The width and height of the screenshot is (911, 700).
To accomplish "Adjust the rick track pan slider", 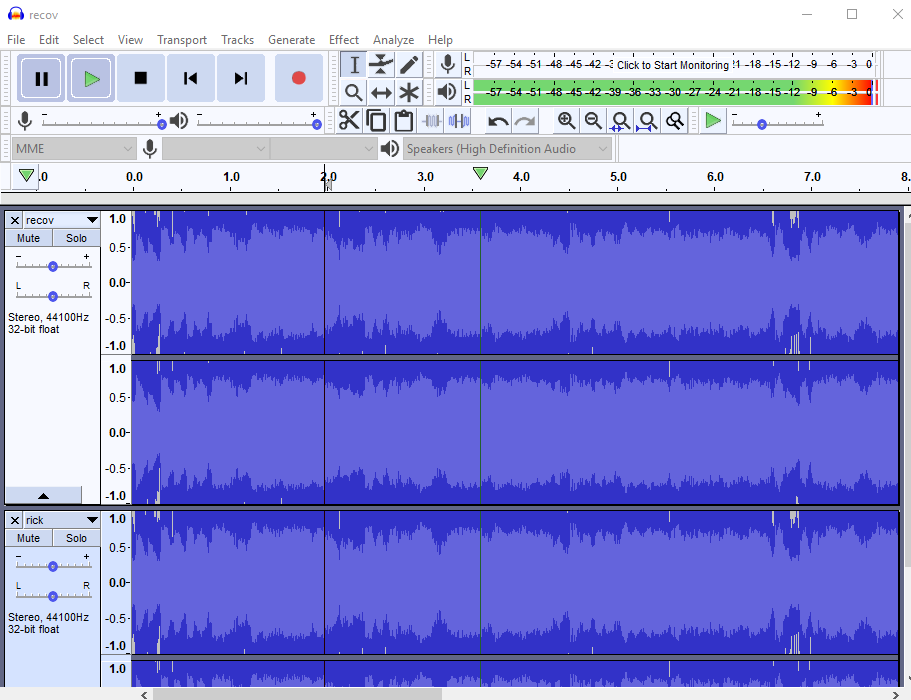I will click(53, 596).
